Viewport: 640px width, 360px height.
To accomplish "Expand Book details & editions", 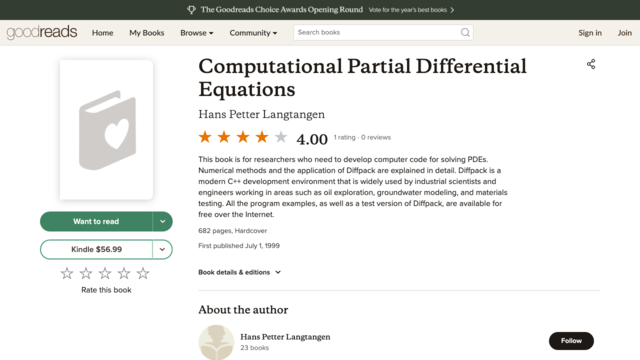I will 240,272.
